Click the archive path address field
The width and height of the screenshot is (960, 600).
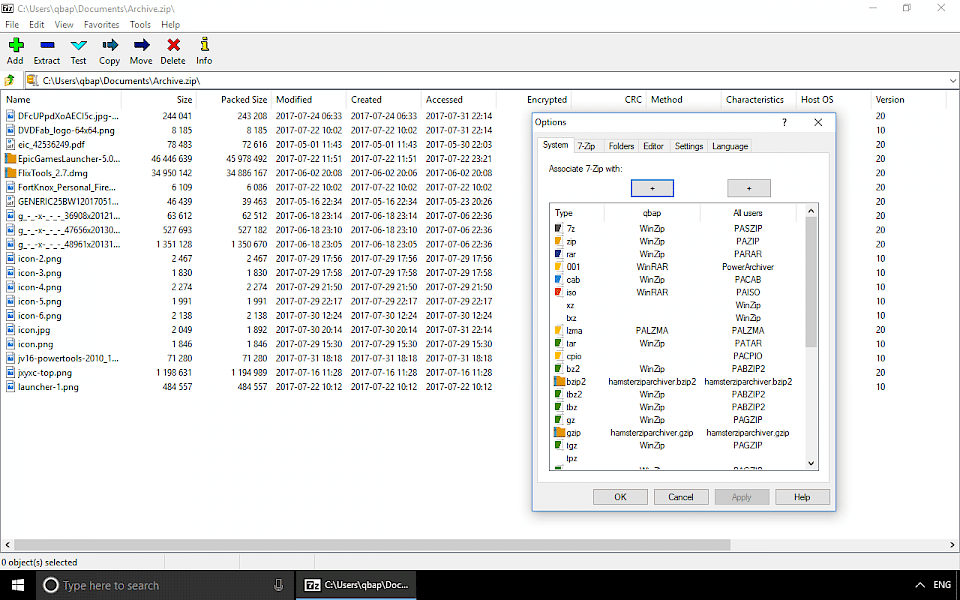487,80
